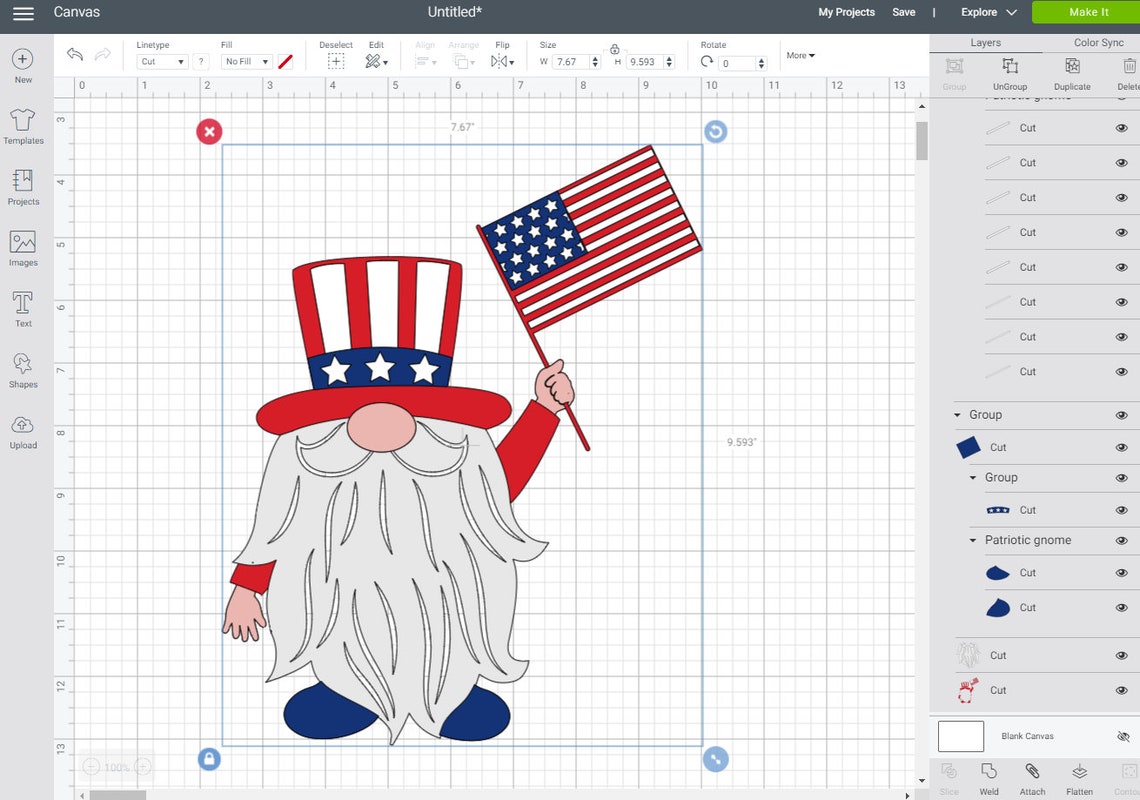Switch to the Color Sync tab
Image resolution: width=1140 pixels, height=800 pixels.
(1099, 42)
